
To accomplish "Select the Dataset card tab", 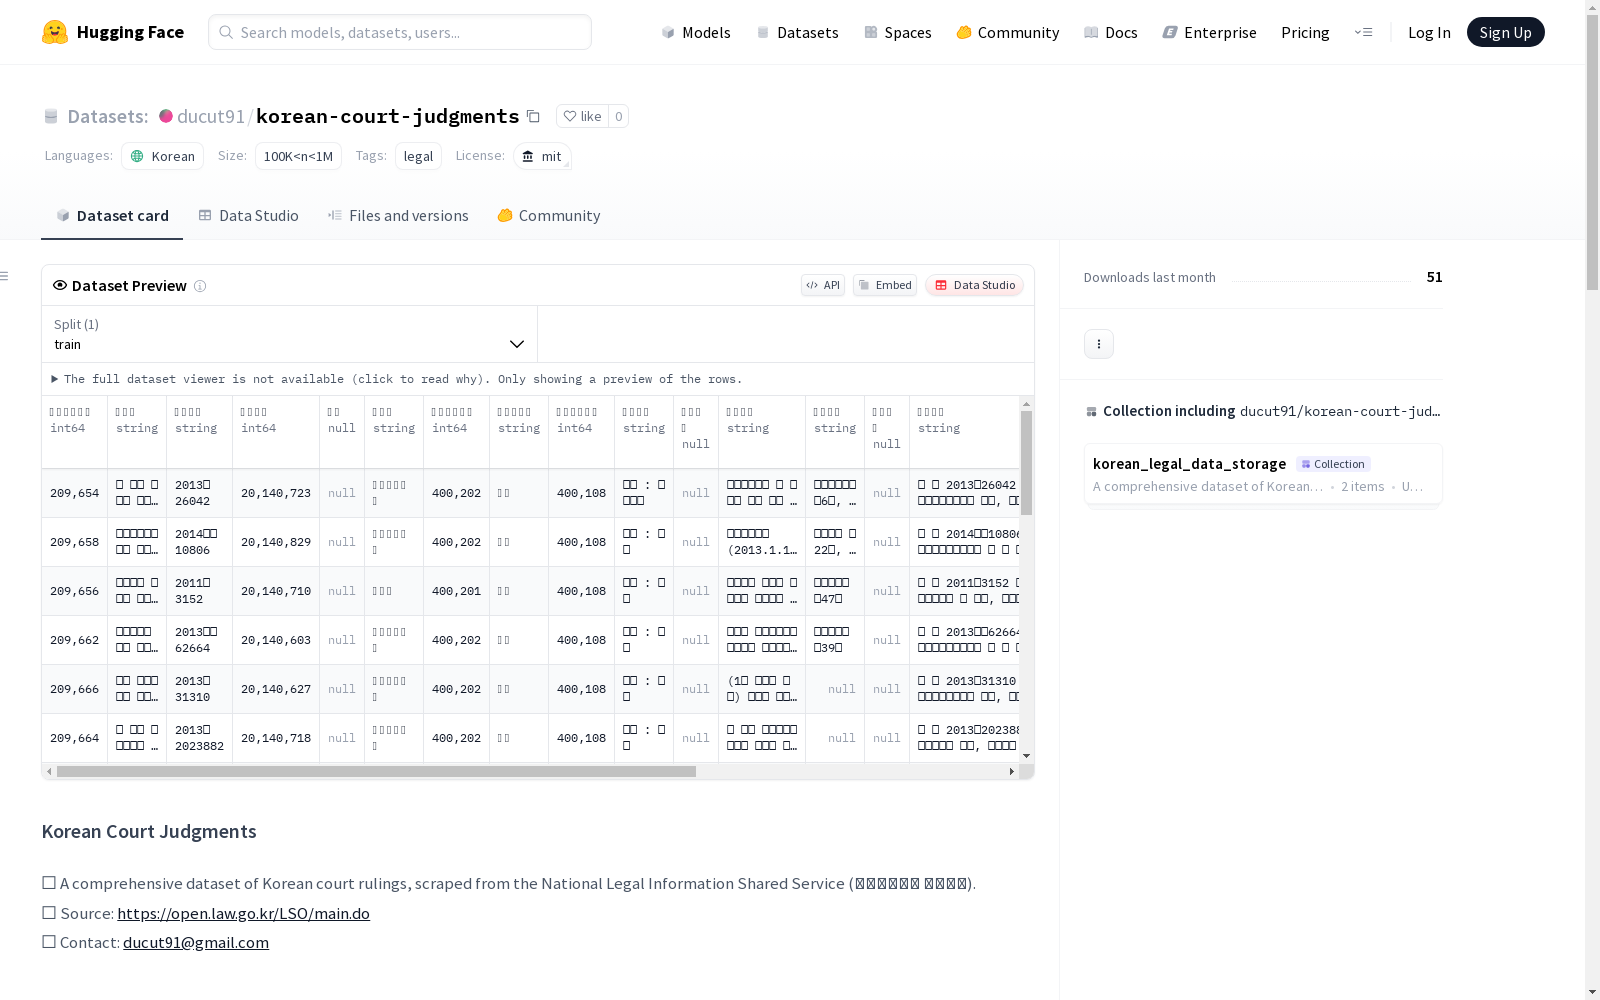I will [112, 216].
